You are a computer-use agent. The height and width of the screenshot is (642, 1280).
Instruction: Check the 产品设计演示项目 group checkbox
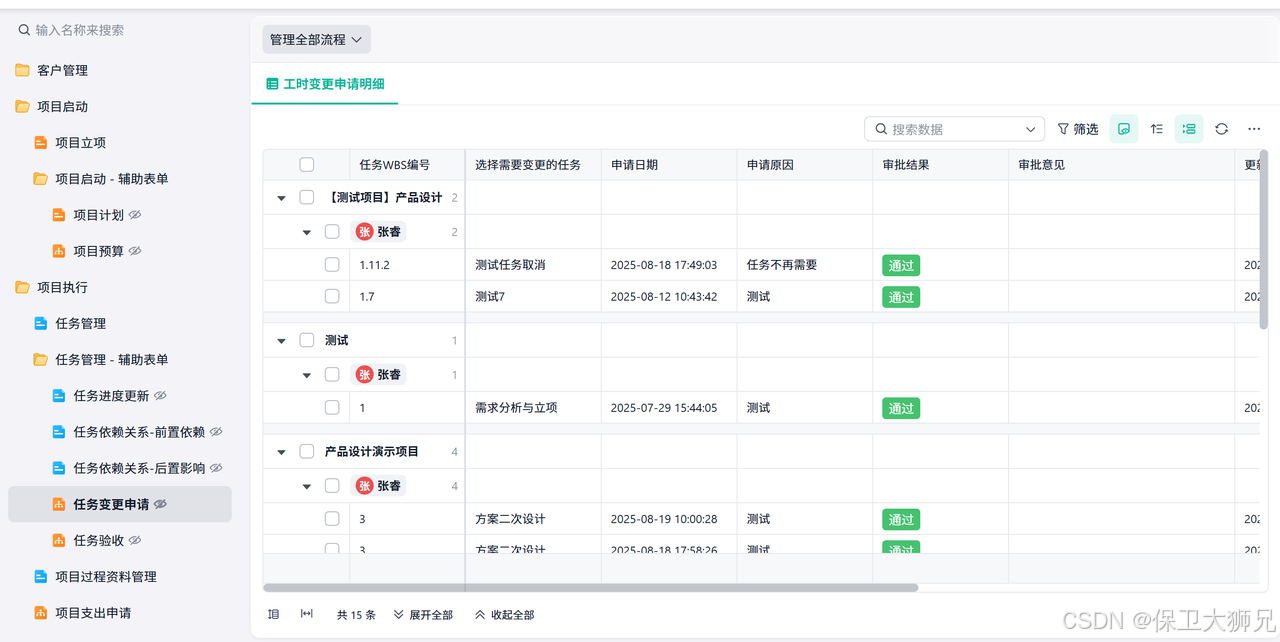pos(307,451)
